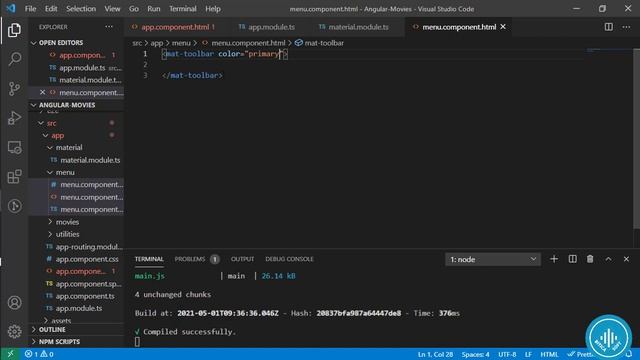This screenshot has height=360, width=640.
Task: Change language mode via HTML entry
Action: coord(549,354)
